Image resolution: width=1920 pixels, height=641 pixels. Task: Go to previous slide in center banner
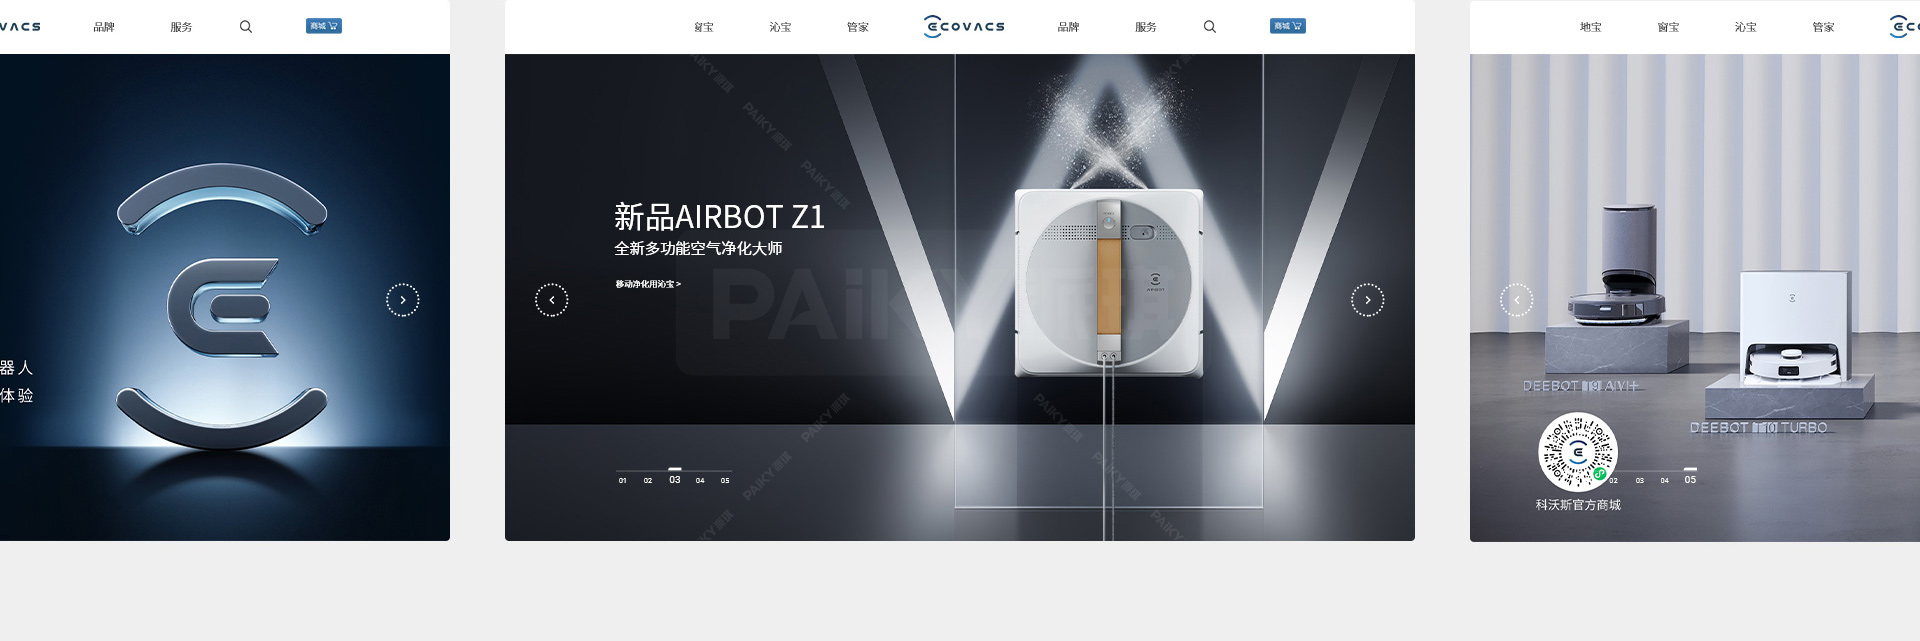[x=552, y=300]
